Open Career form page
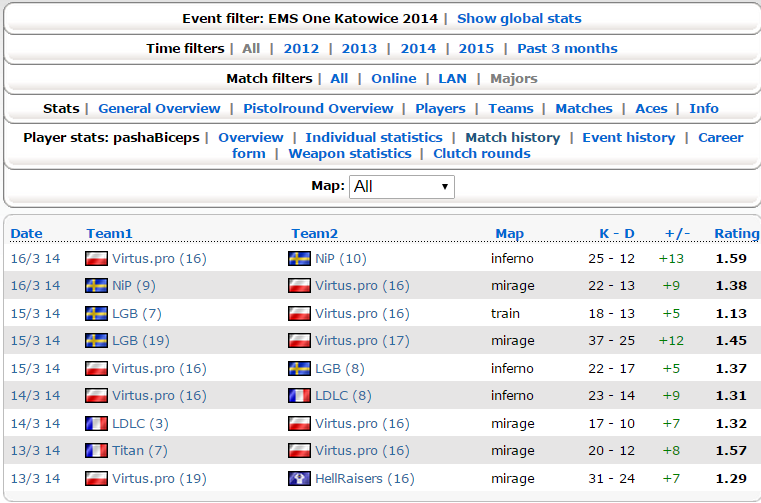 [x=721, y=137]
